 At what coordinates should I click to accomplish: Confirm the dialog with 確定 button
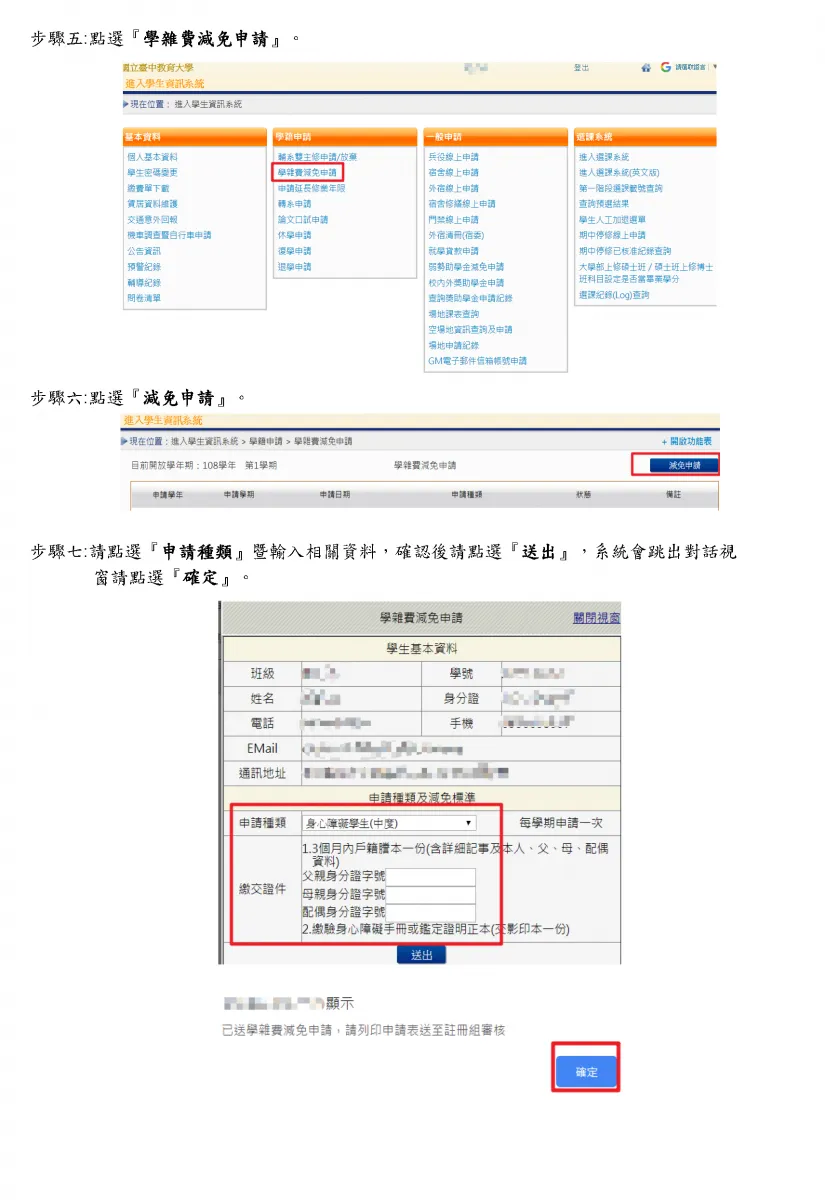(586, 1071)
